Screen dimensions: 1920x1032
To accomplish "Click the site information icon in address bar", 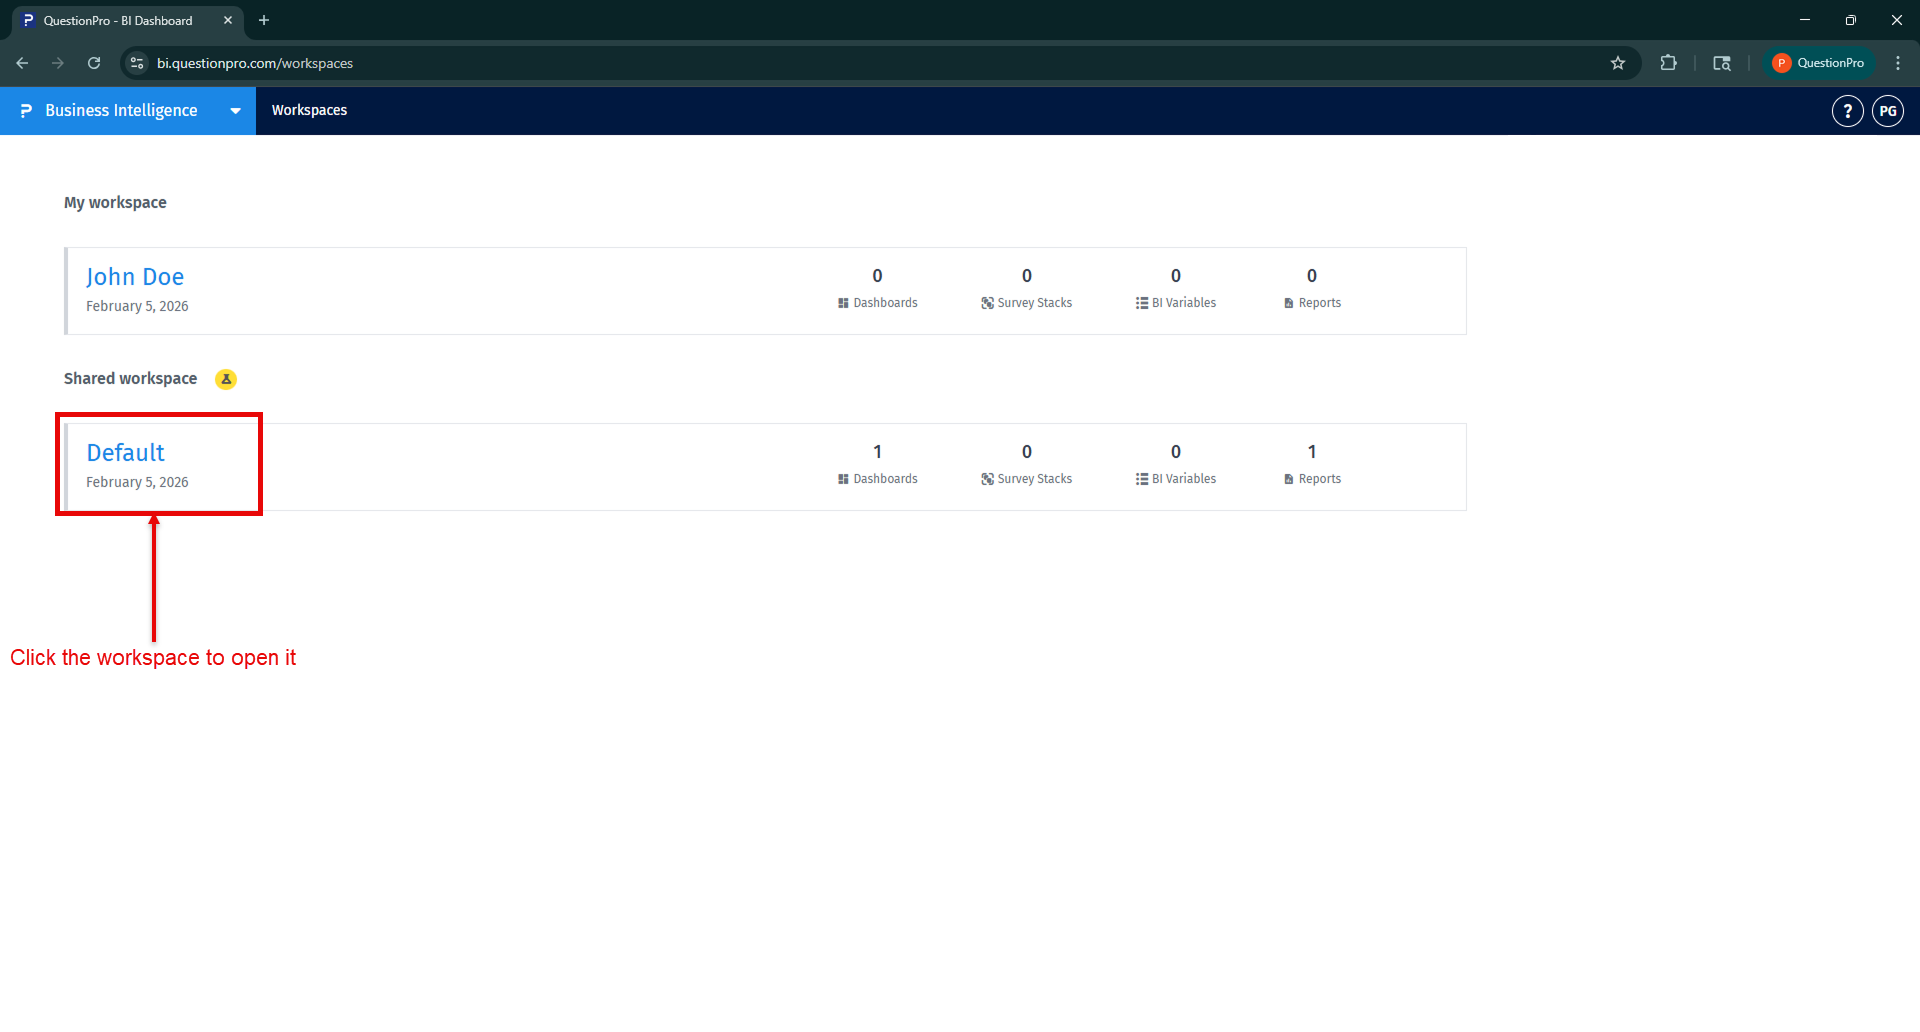I will 137,63.
